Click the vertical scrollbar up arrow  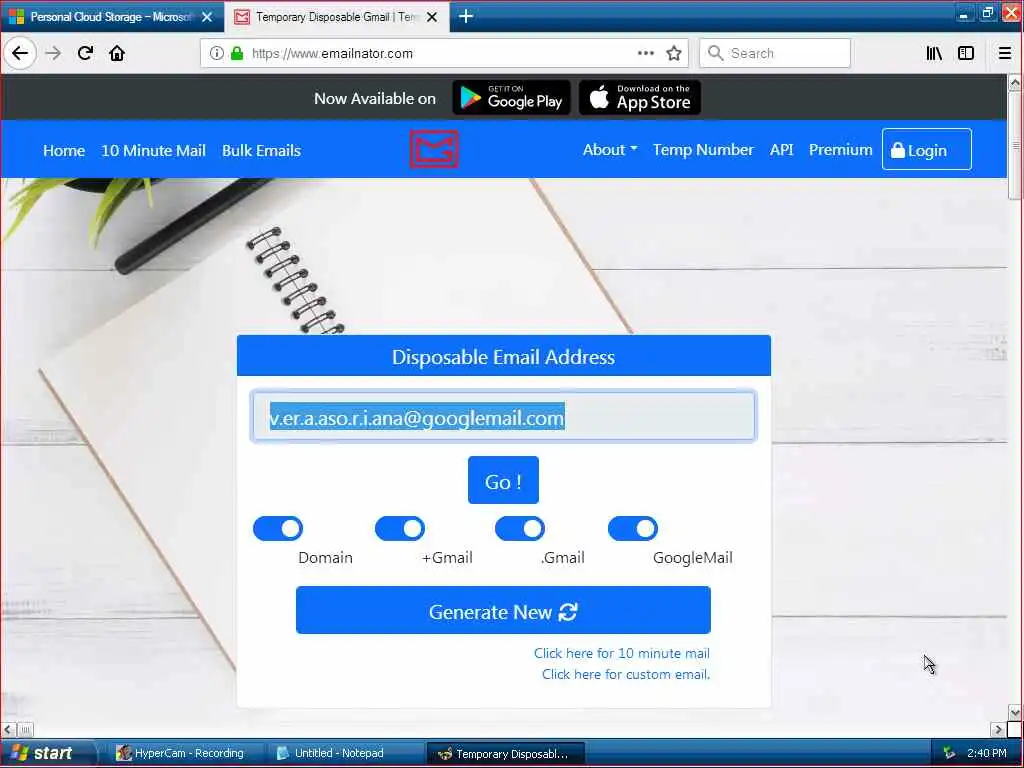point(1015,82)
